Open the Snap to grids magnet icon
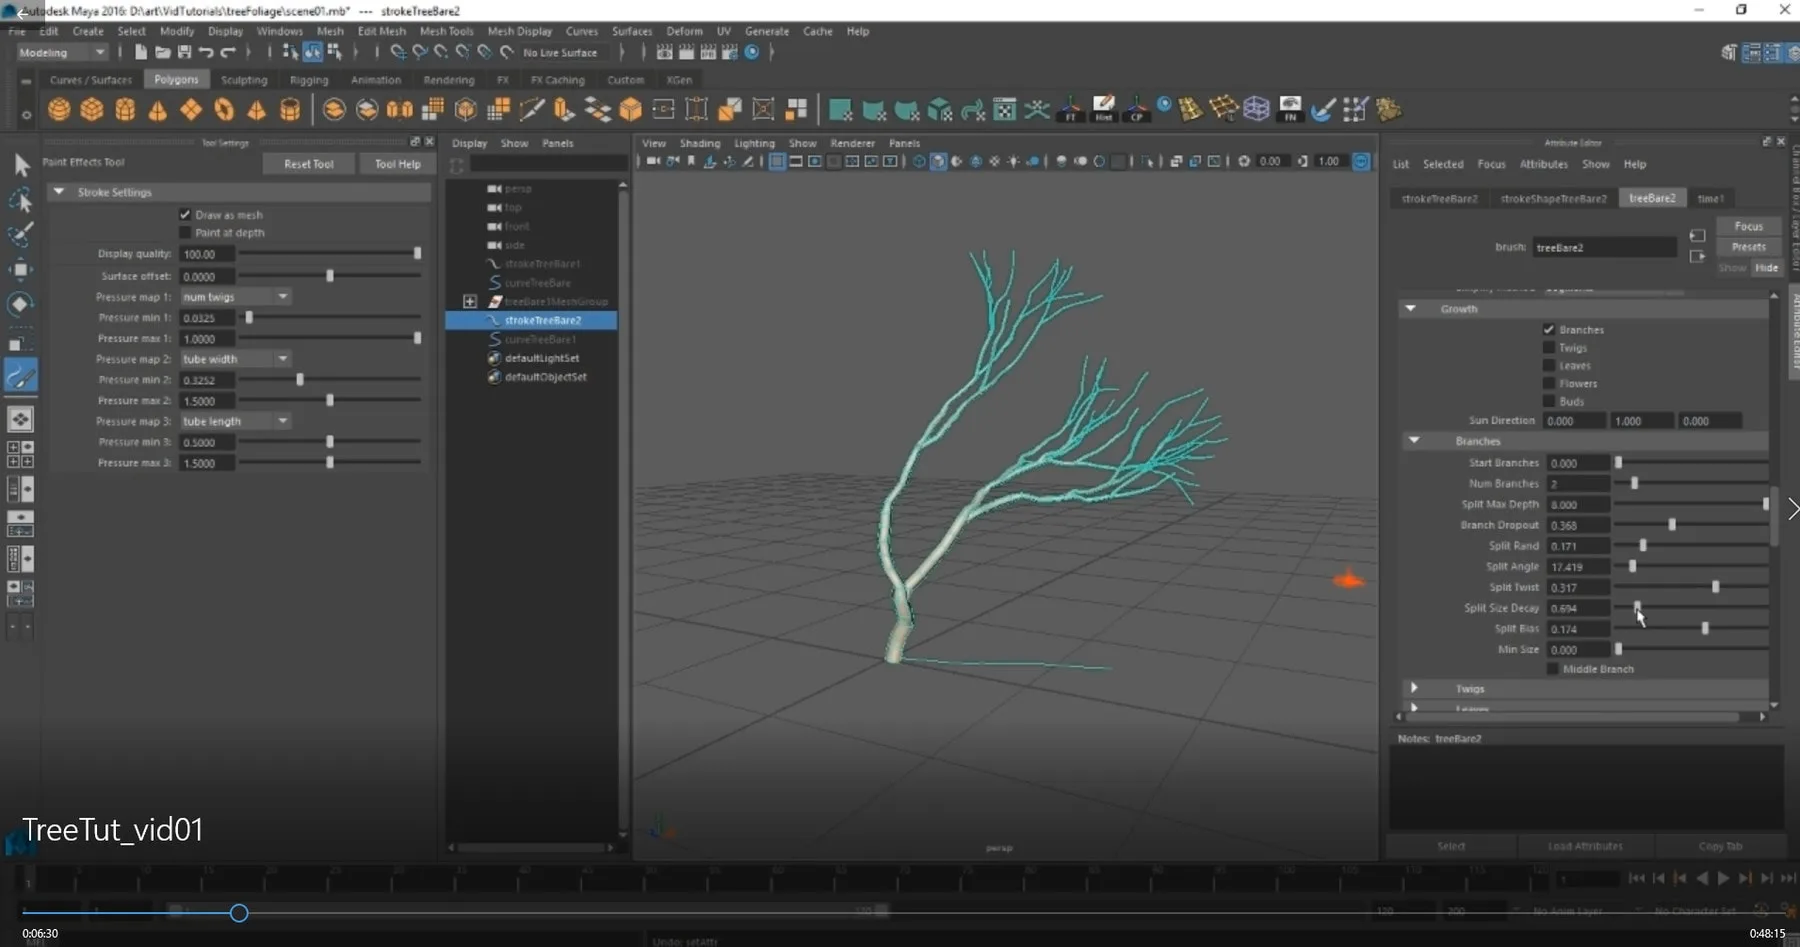 417,52
